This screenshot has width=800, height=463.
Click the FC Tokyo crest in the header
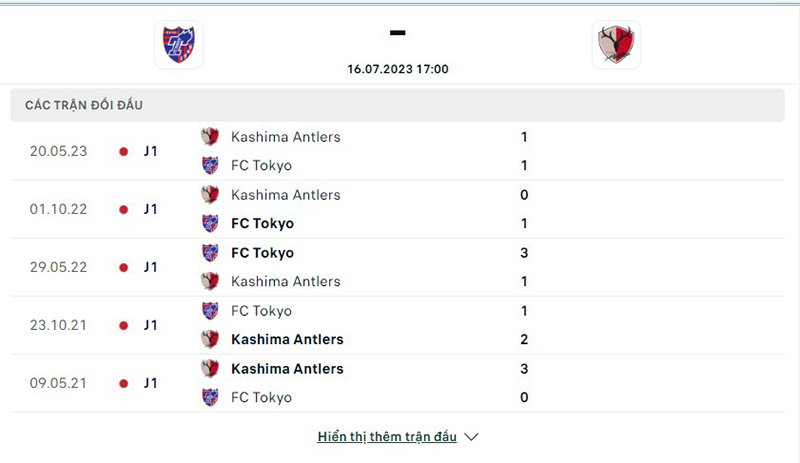coord(179,44)
